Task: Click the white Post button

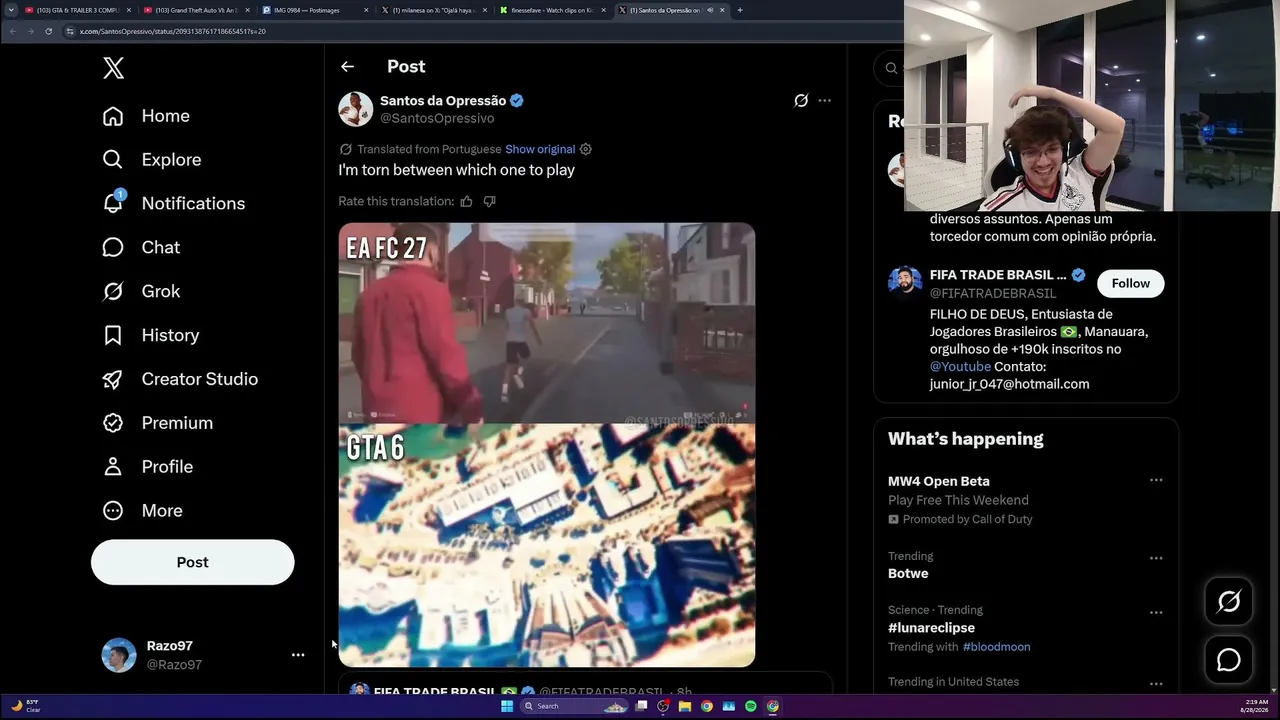Action: (193, 562)
